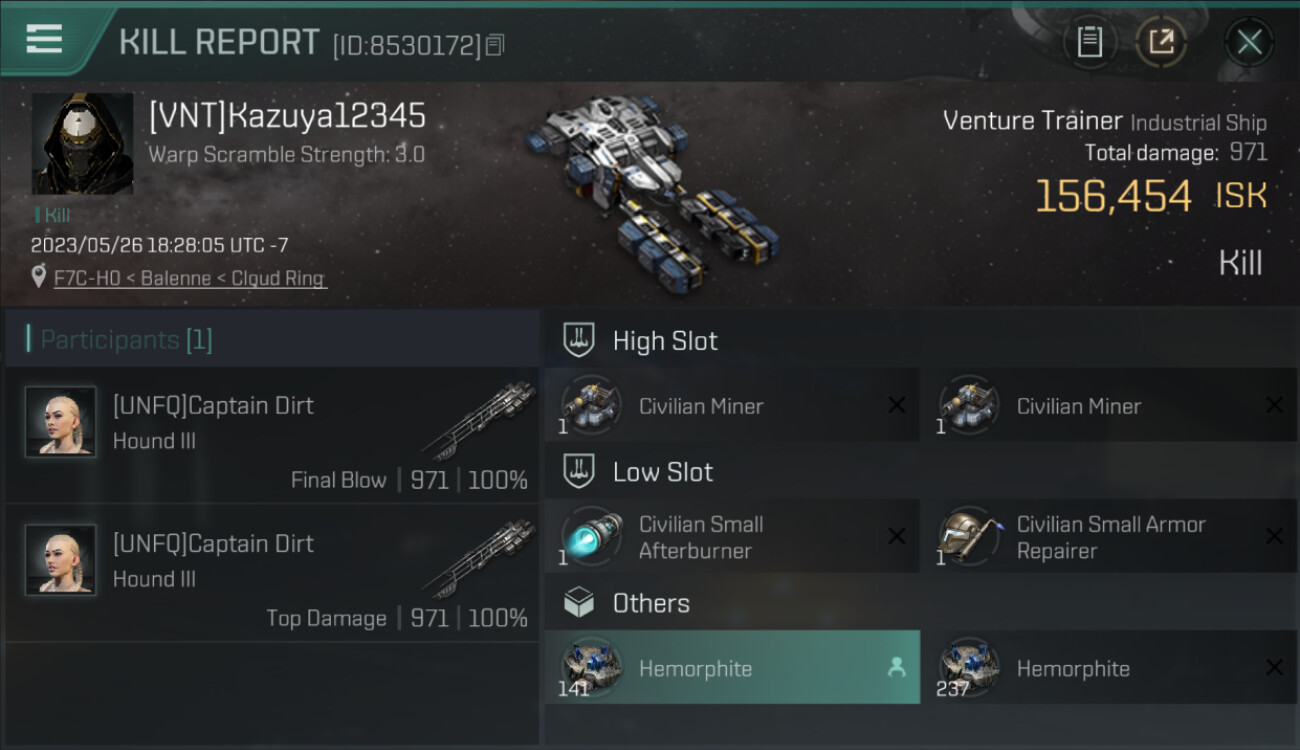Open the hamburger menu
1300x750 pixels.
(x=44, y=40)
